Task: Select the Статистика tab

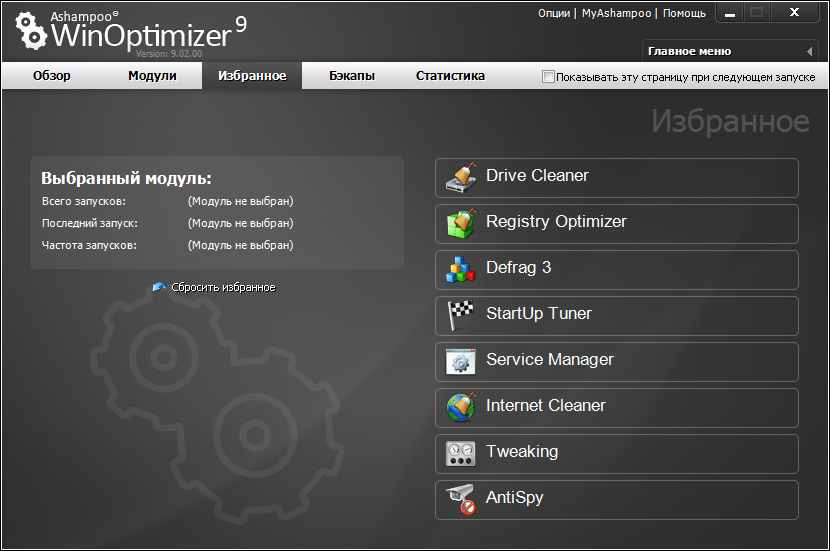Action: click(450, 76)
